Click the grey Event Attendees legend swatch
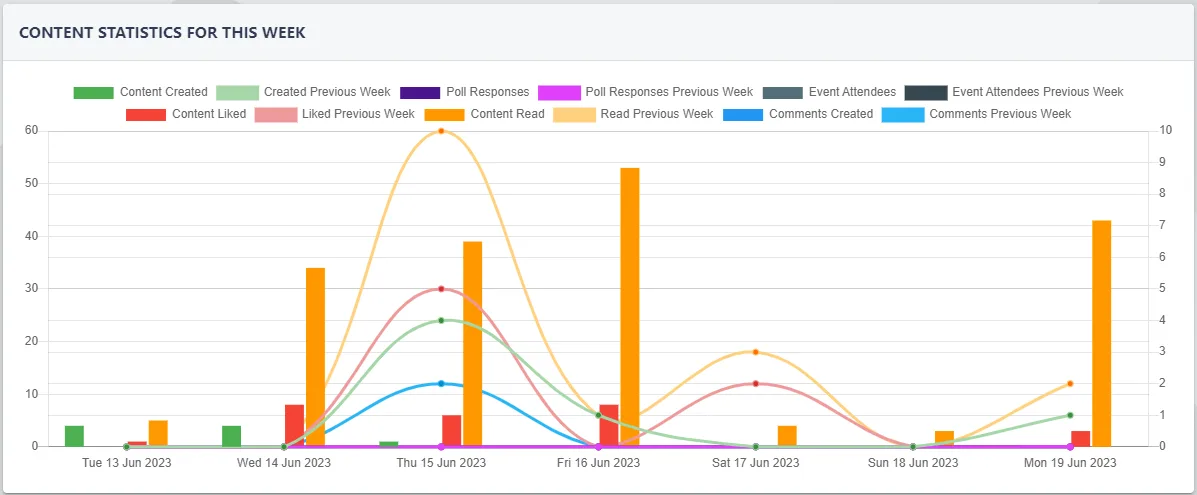 [783, 92]
